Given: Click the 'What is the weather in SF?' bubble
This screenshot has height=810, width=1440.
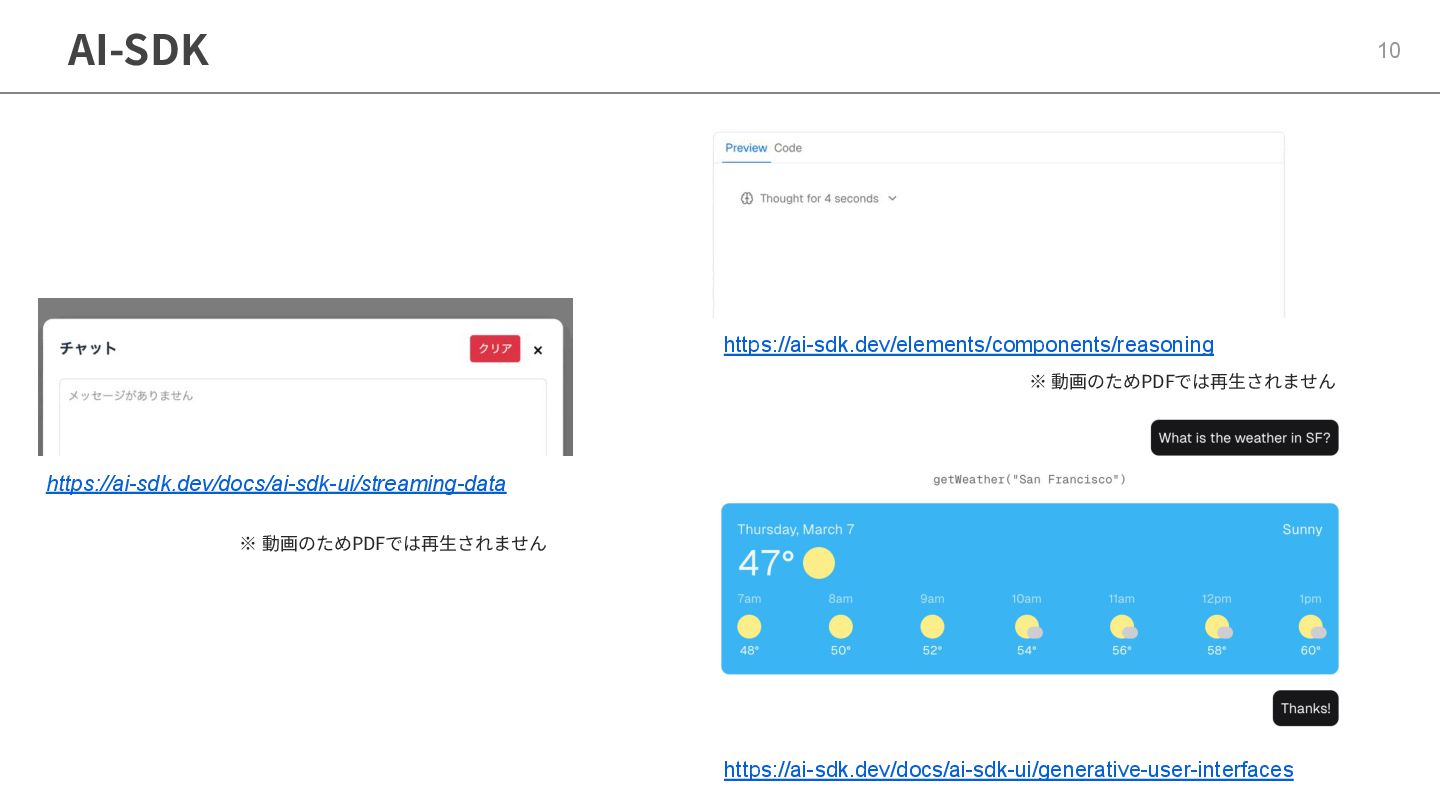Looking at the screenshot, I should 1244,438.
